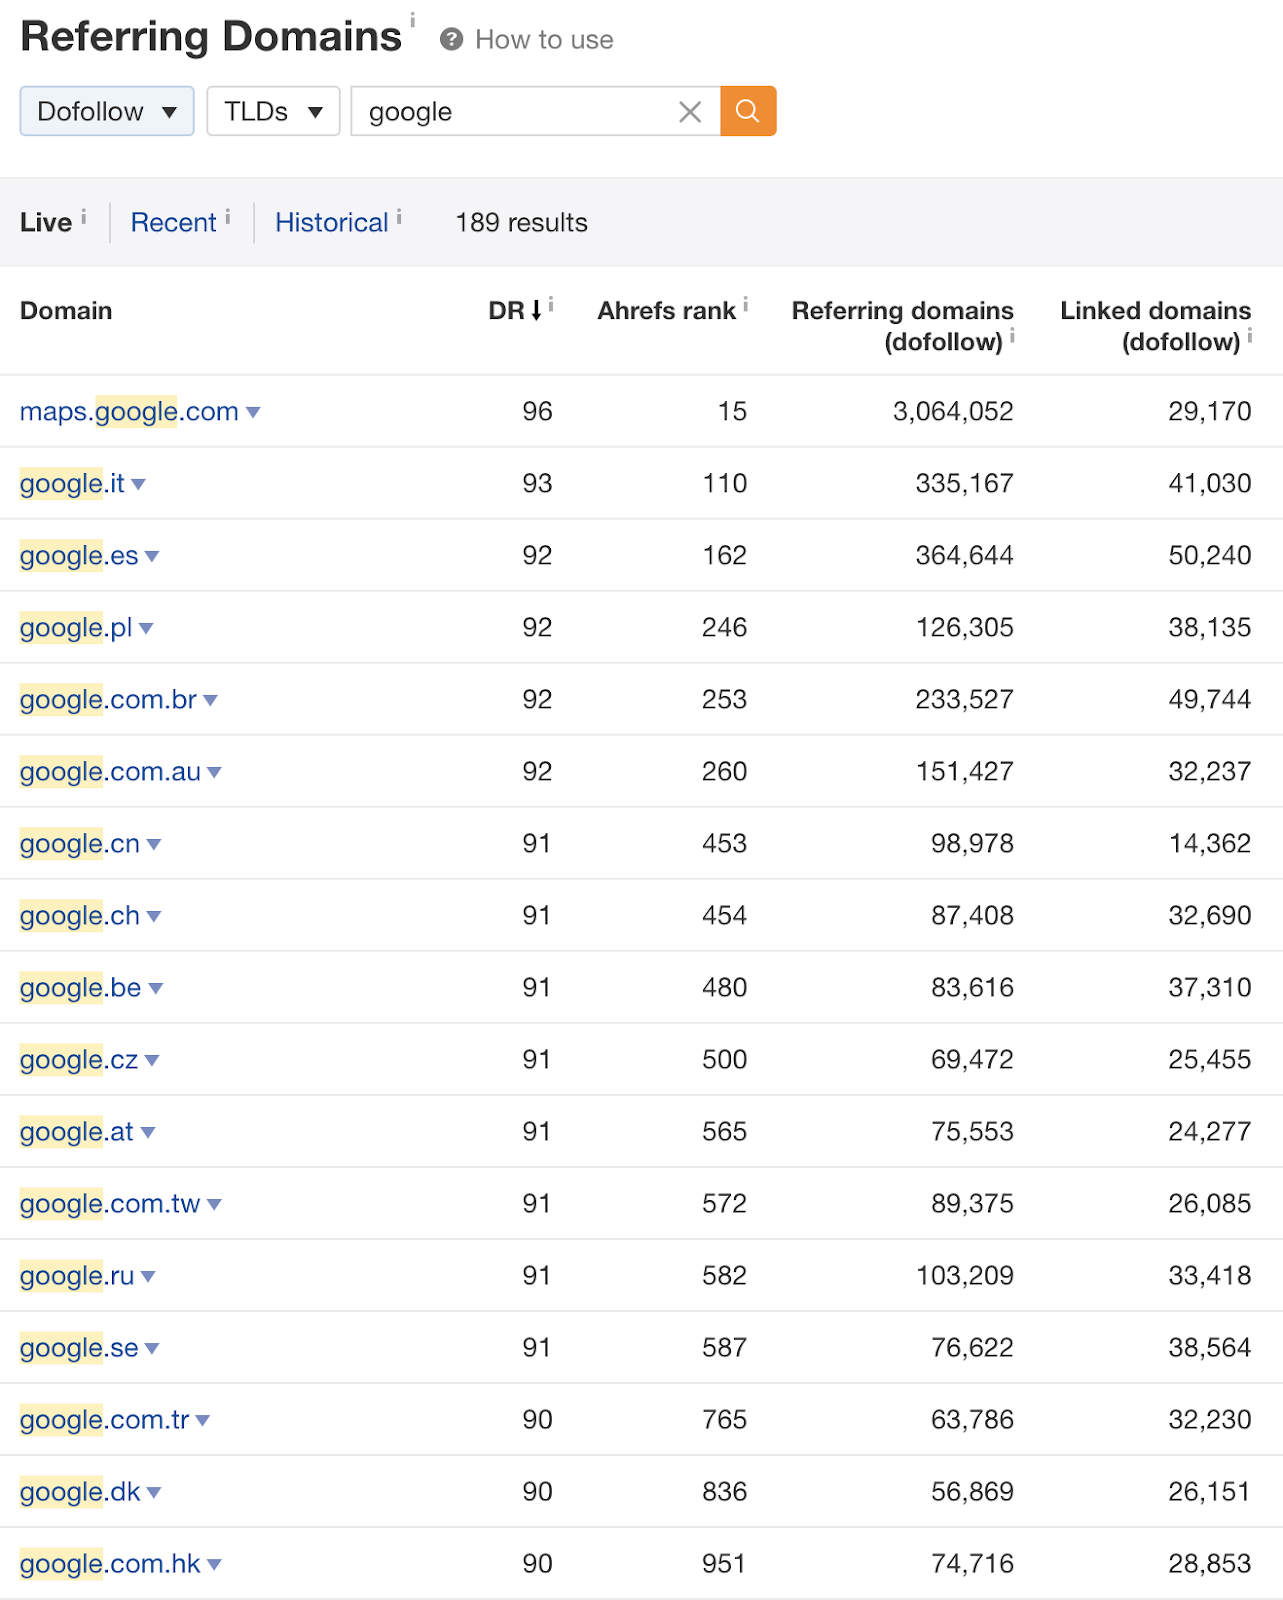Switch to the Recent tab
This screenshot has height=1600, width=1283.
tap(174, 222)
